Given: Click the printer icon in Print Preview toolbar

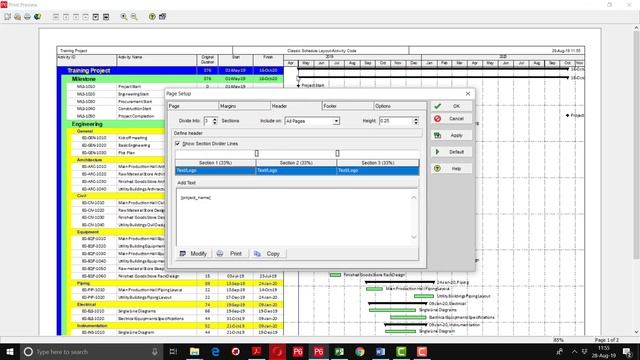Looking at the screenshot, I should click(27, 17).
